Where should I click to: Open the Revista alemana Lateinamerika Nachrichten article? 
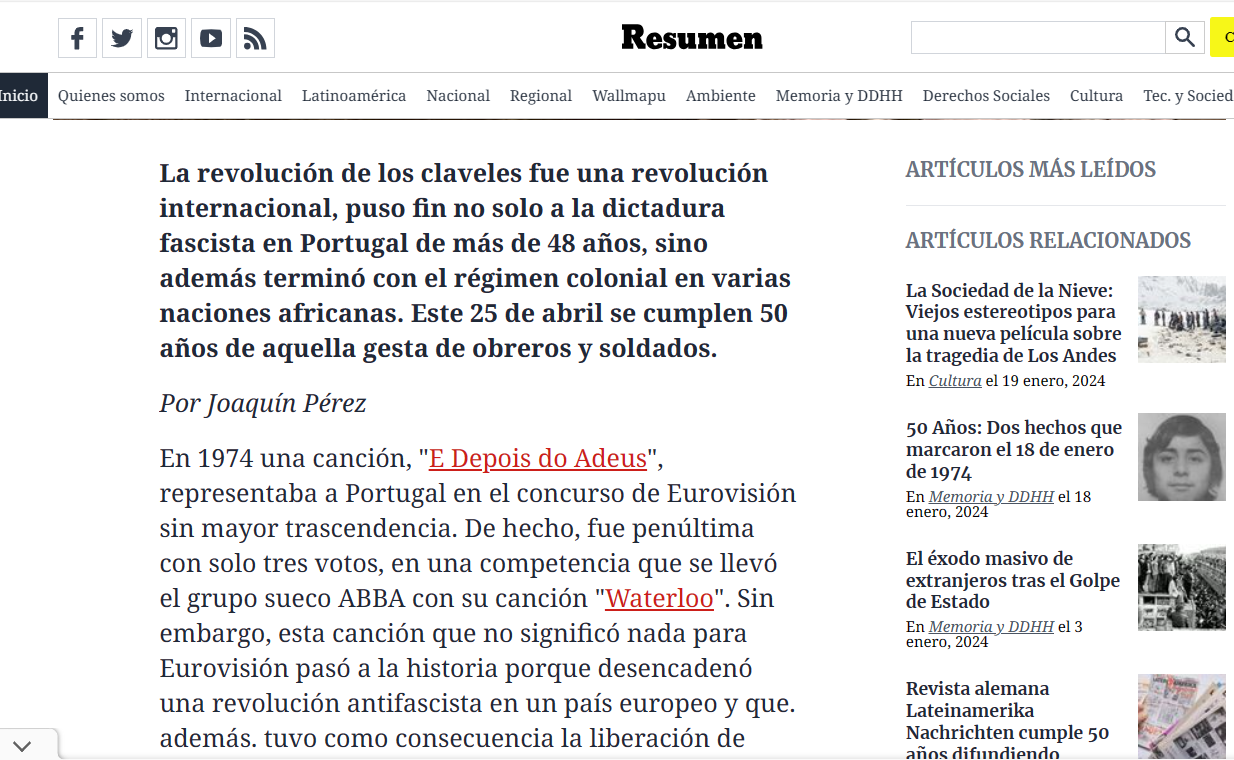pos(1008,721)
